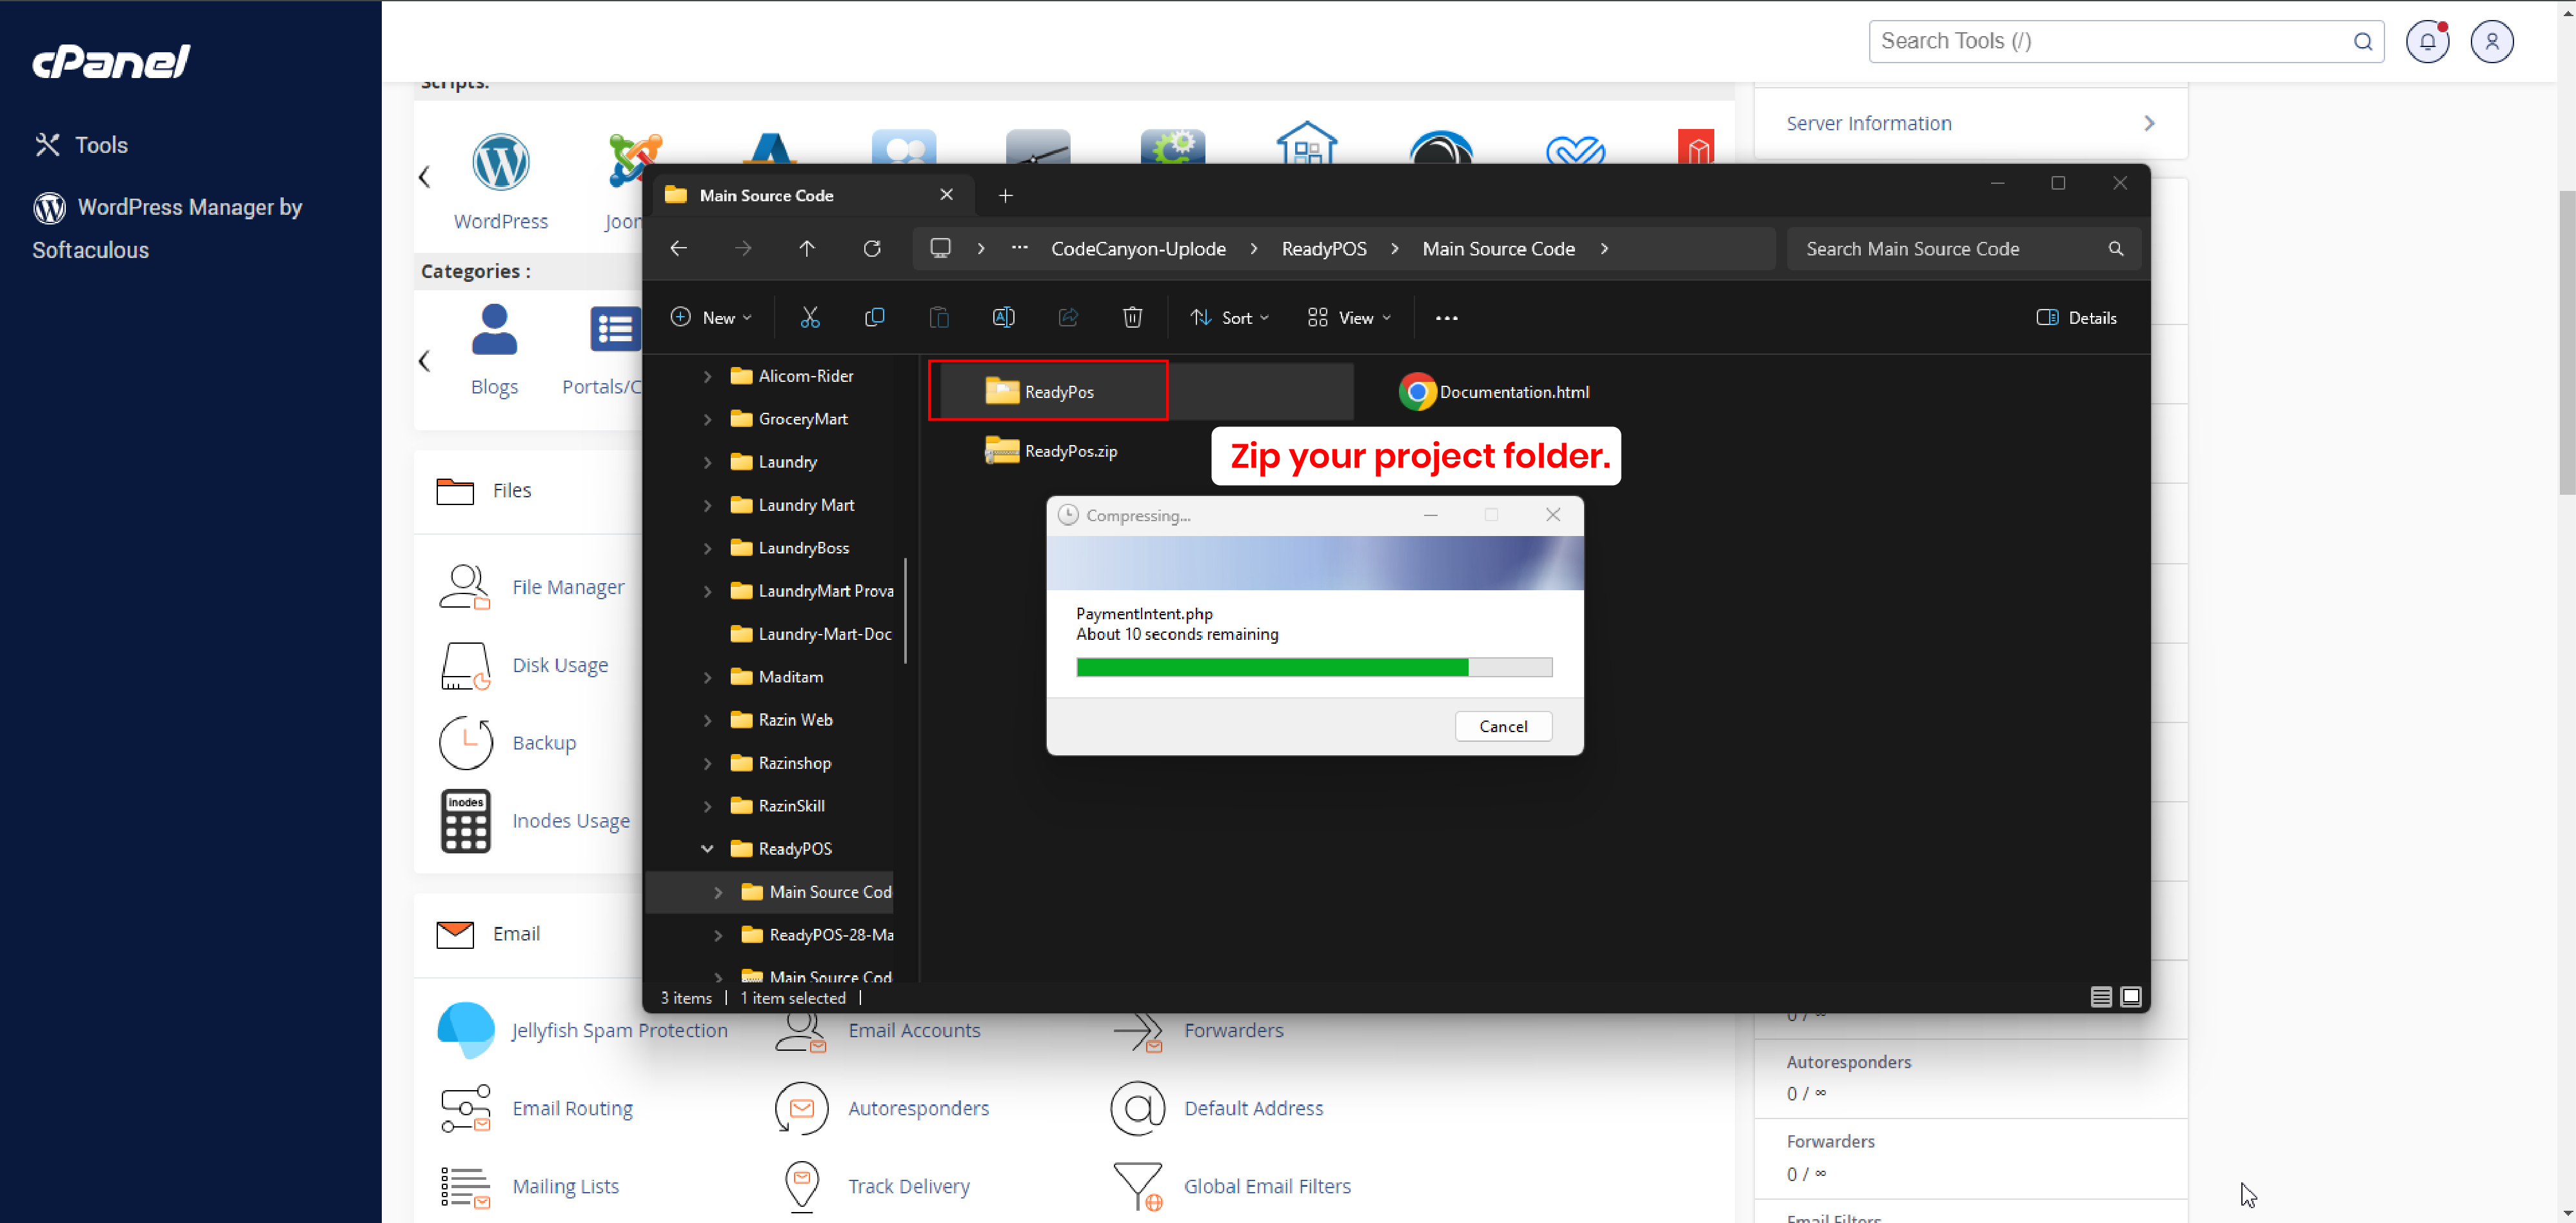Switch to details list view

2100,997
